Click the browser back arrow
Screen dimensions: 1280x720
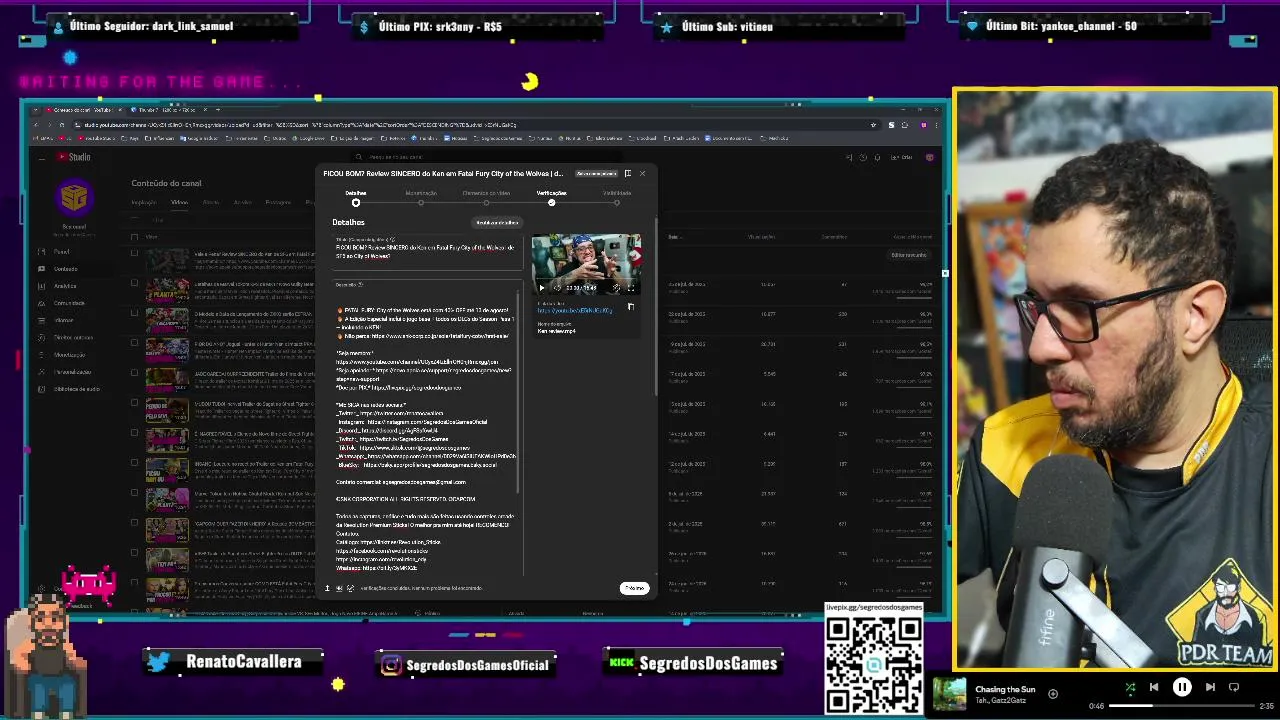pyautogui.click(x=37, y=125)
